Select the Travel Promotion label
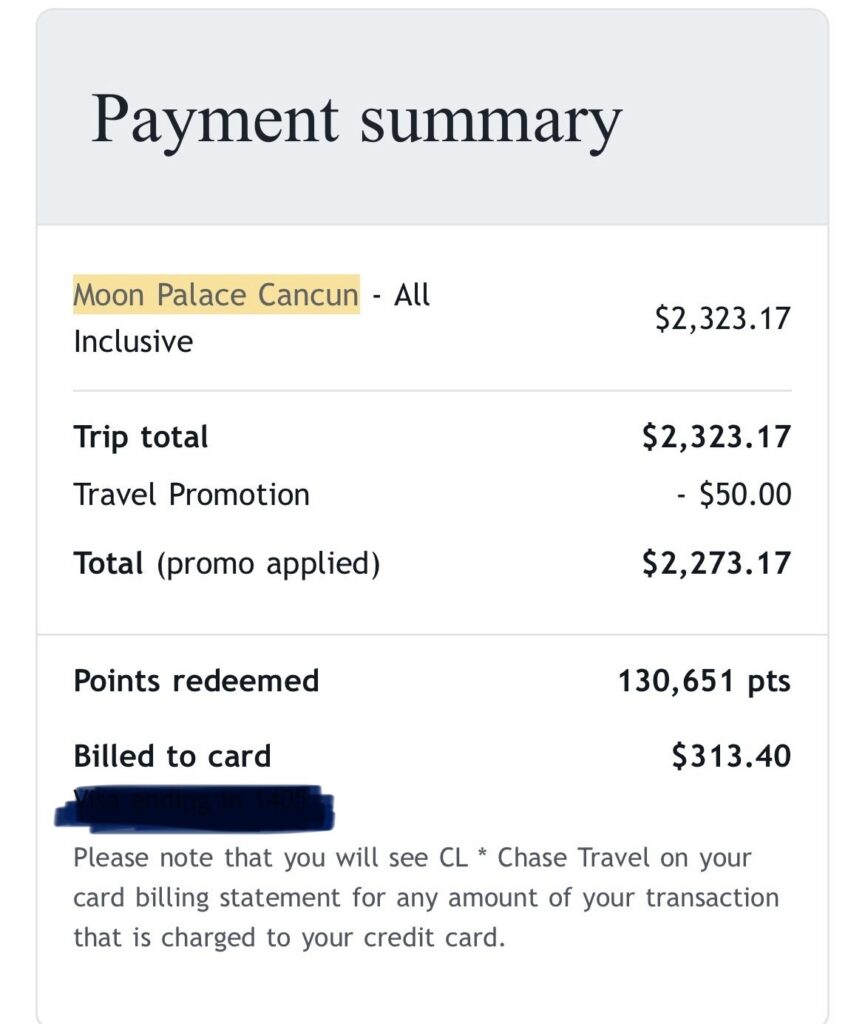The width and height of the screenshot is (865, 1024). coord(191,494)
